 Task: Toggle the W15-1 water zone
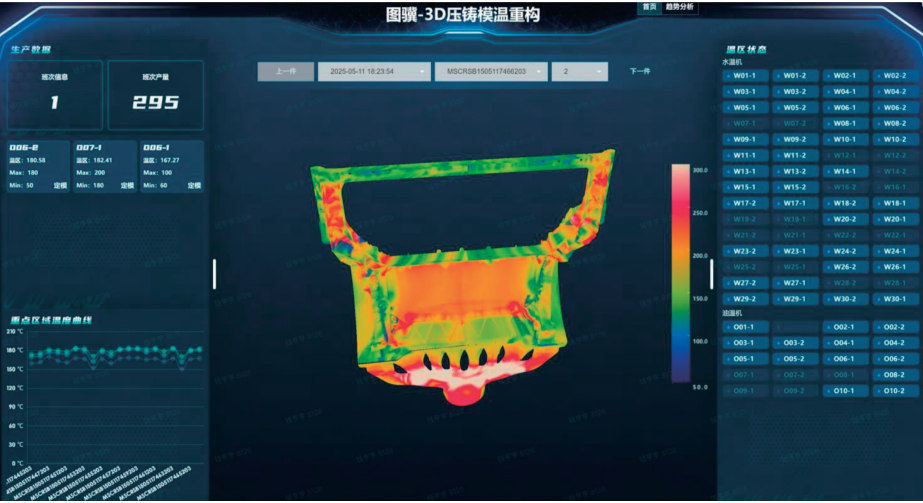745,187
